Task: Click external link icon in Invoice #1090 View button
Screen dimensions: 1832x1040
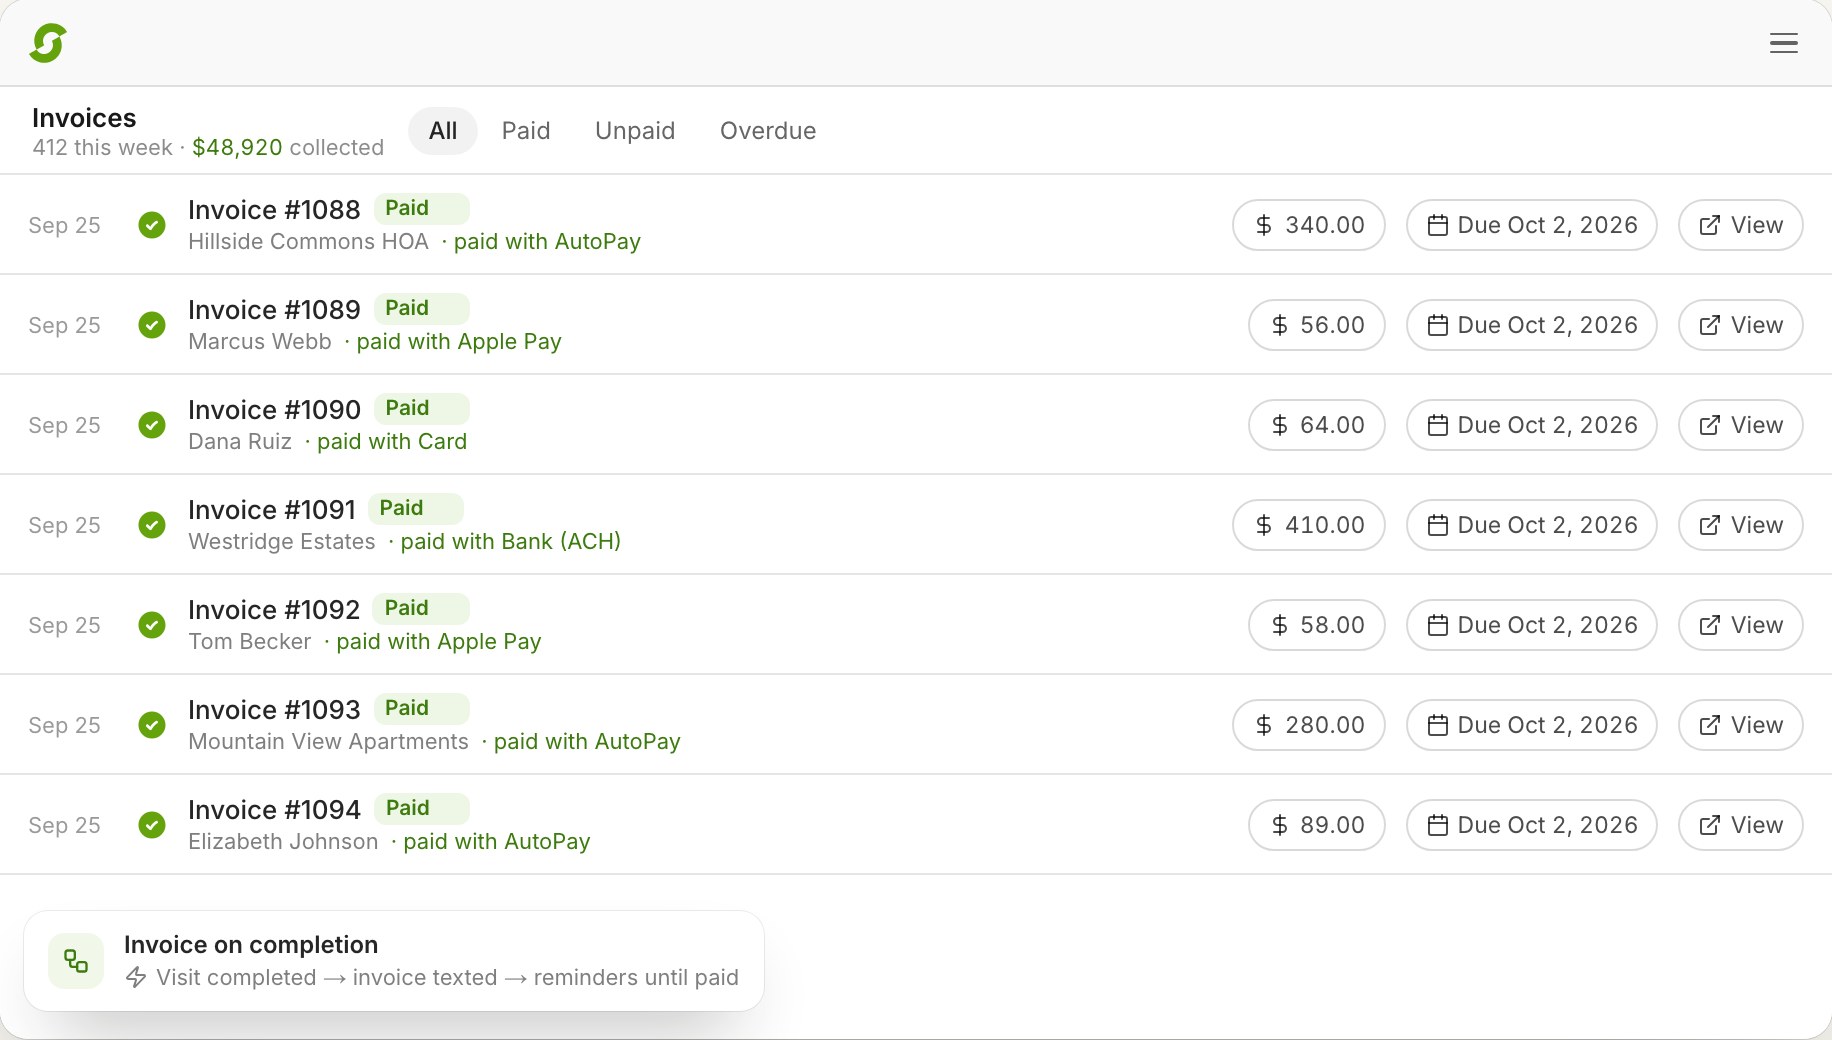Action: (1710, 425)
